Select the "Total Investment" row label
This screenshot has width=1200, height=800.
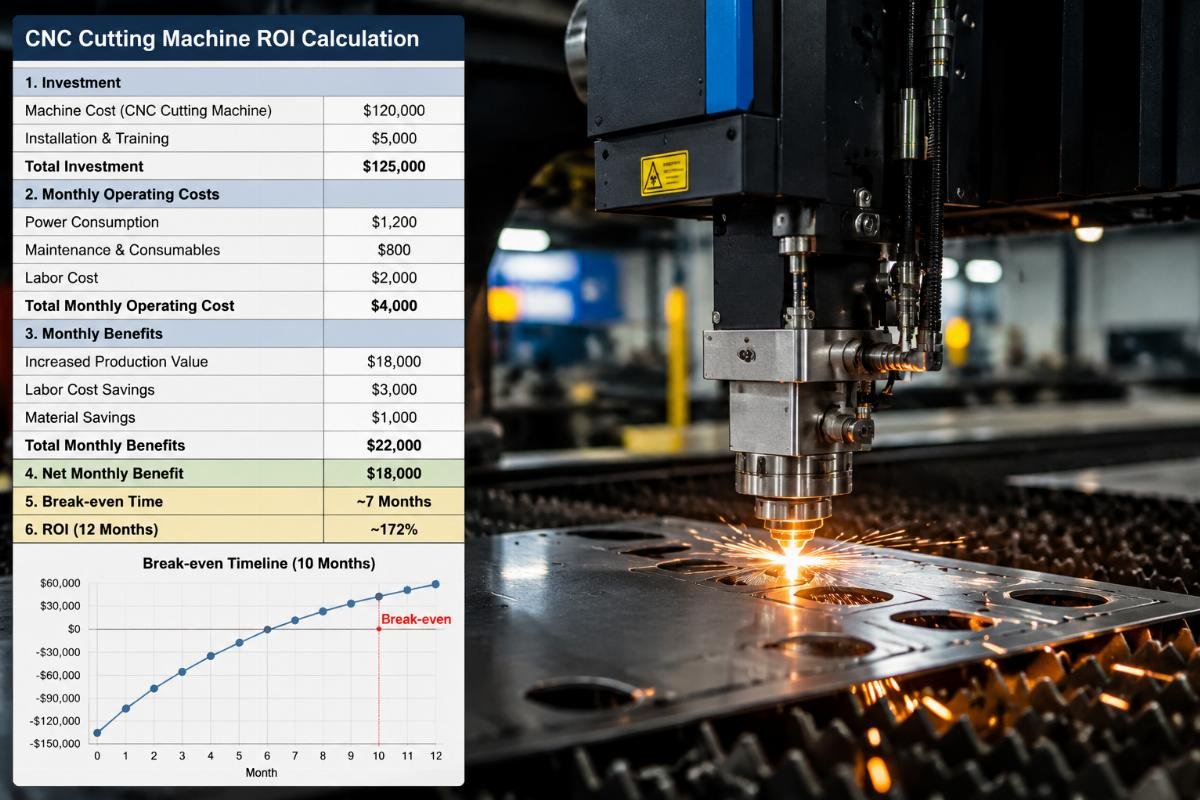pos(84,166)
